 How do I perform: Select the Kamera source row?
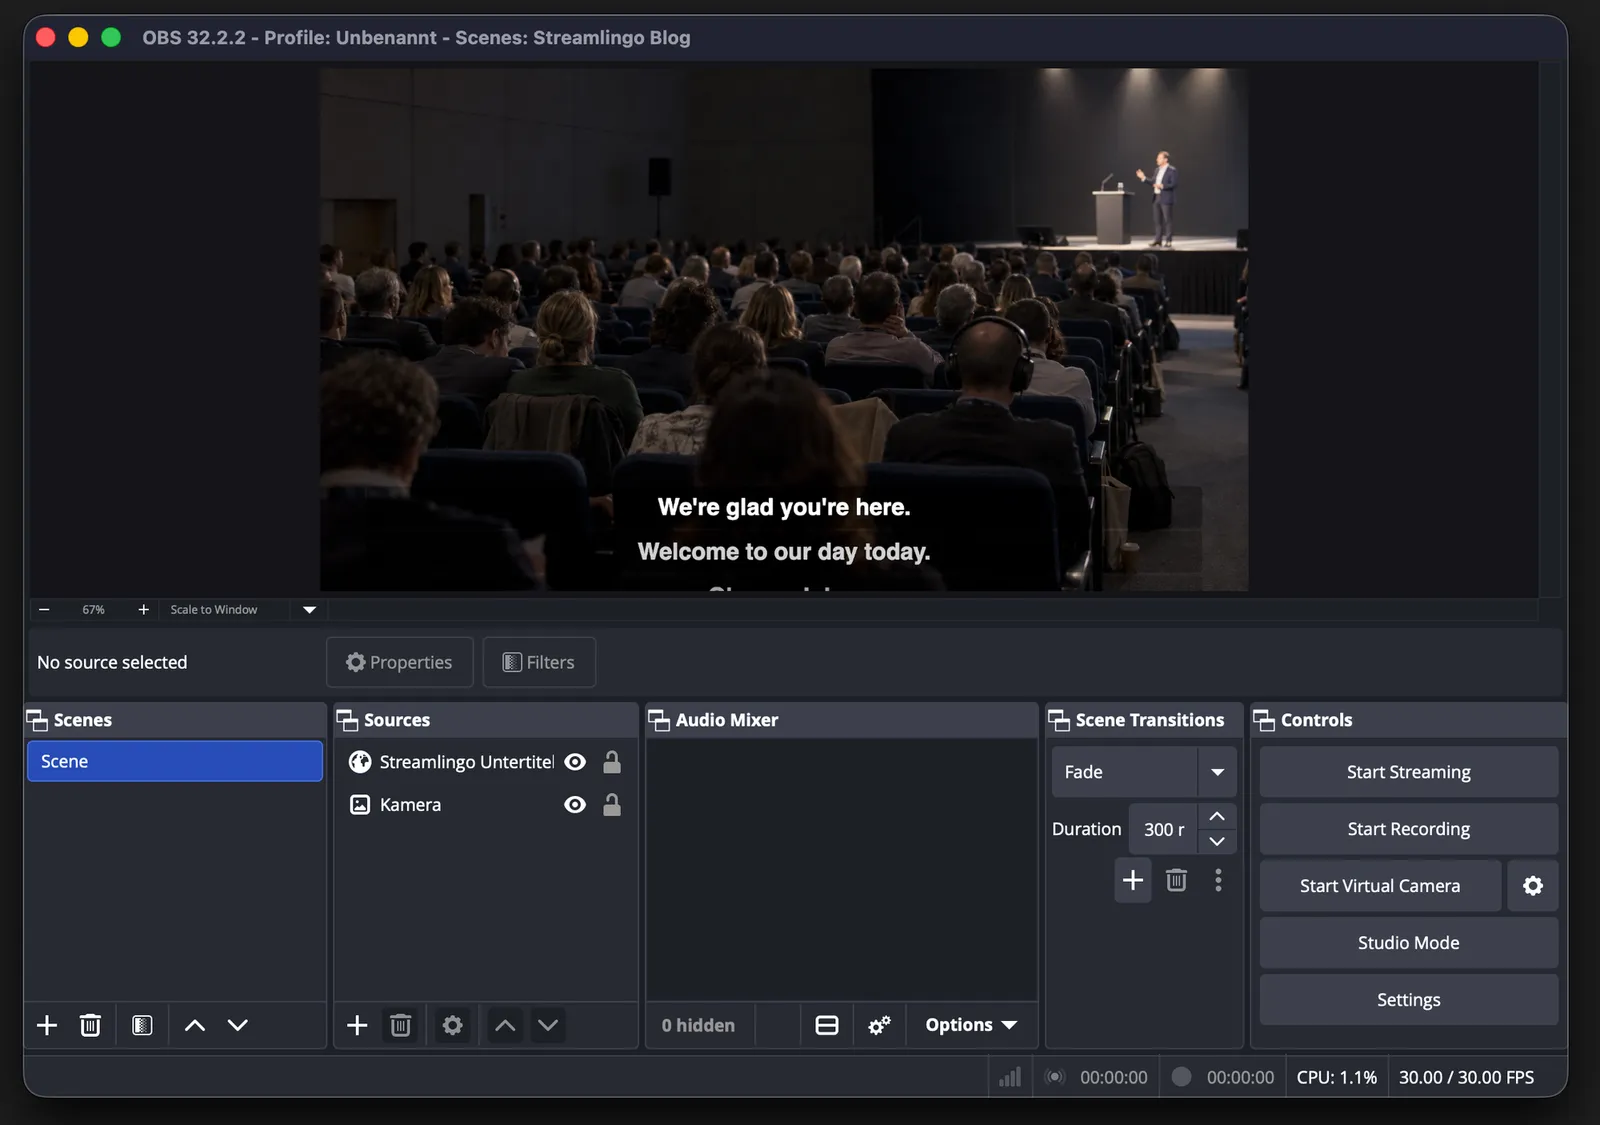[x=485, y=805]
